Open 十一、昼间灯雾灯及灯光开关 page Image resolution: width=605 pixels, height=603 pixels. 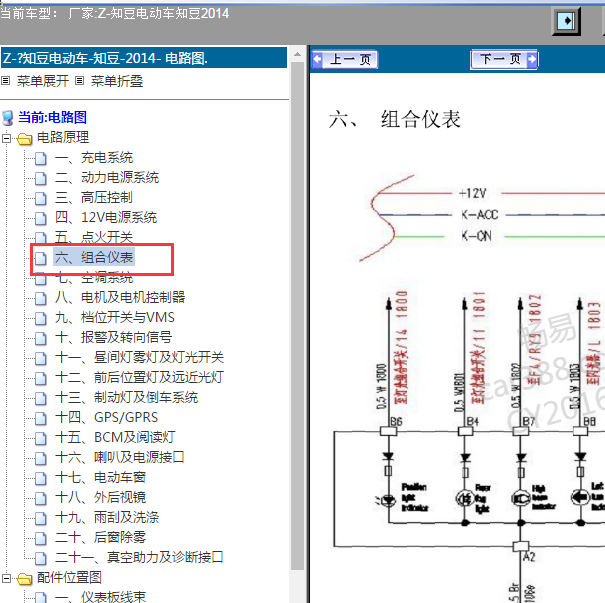(139, 358)
